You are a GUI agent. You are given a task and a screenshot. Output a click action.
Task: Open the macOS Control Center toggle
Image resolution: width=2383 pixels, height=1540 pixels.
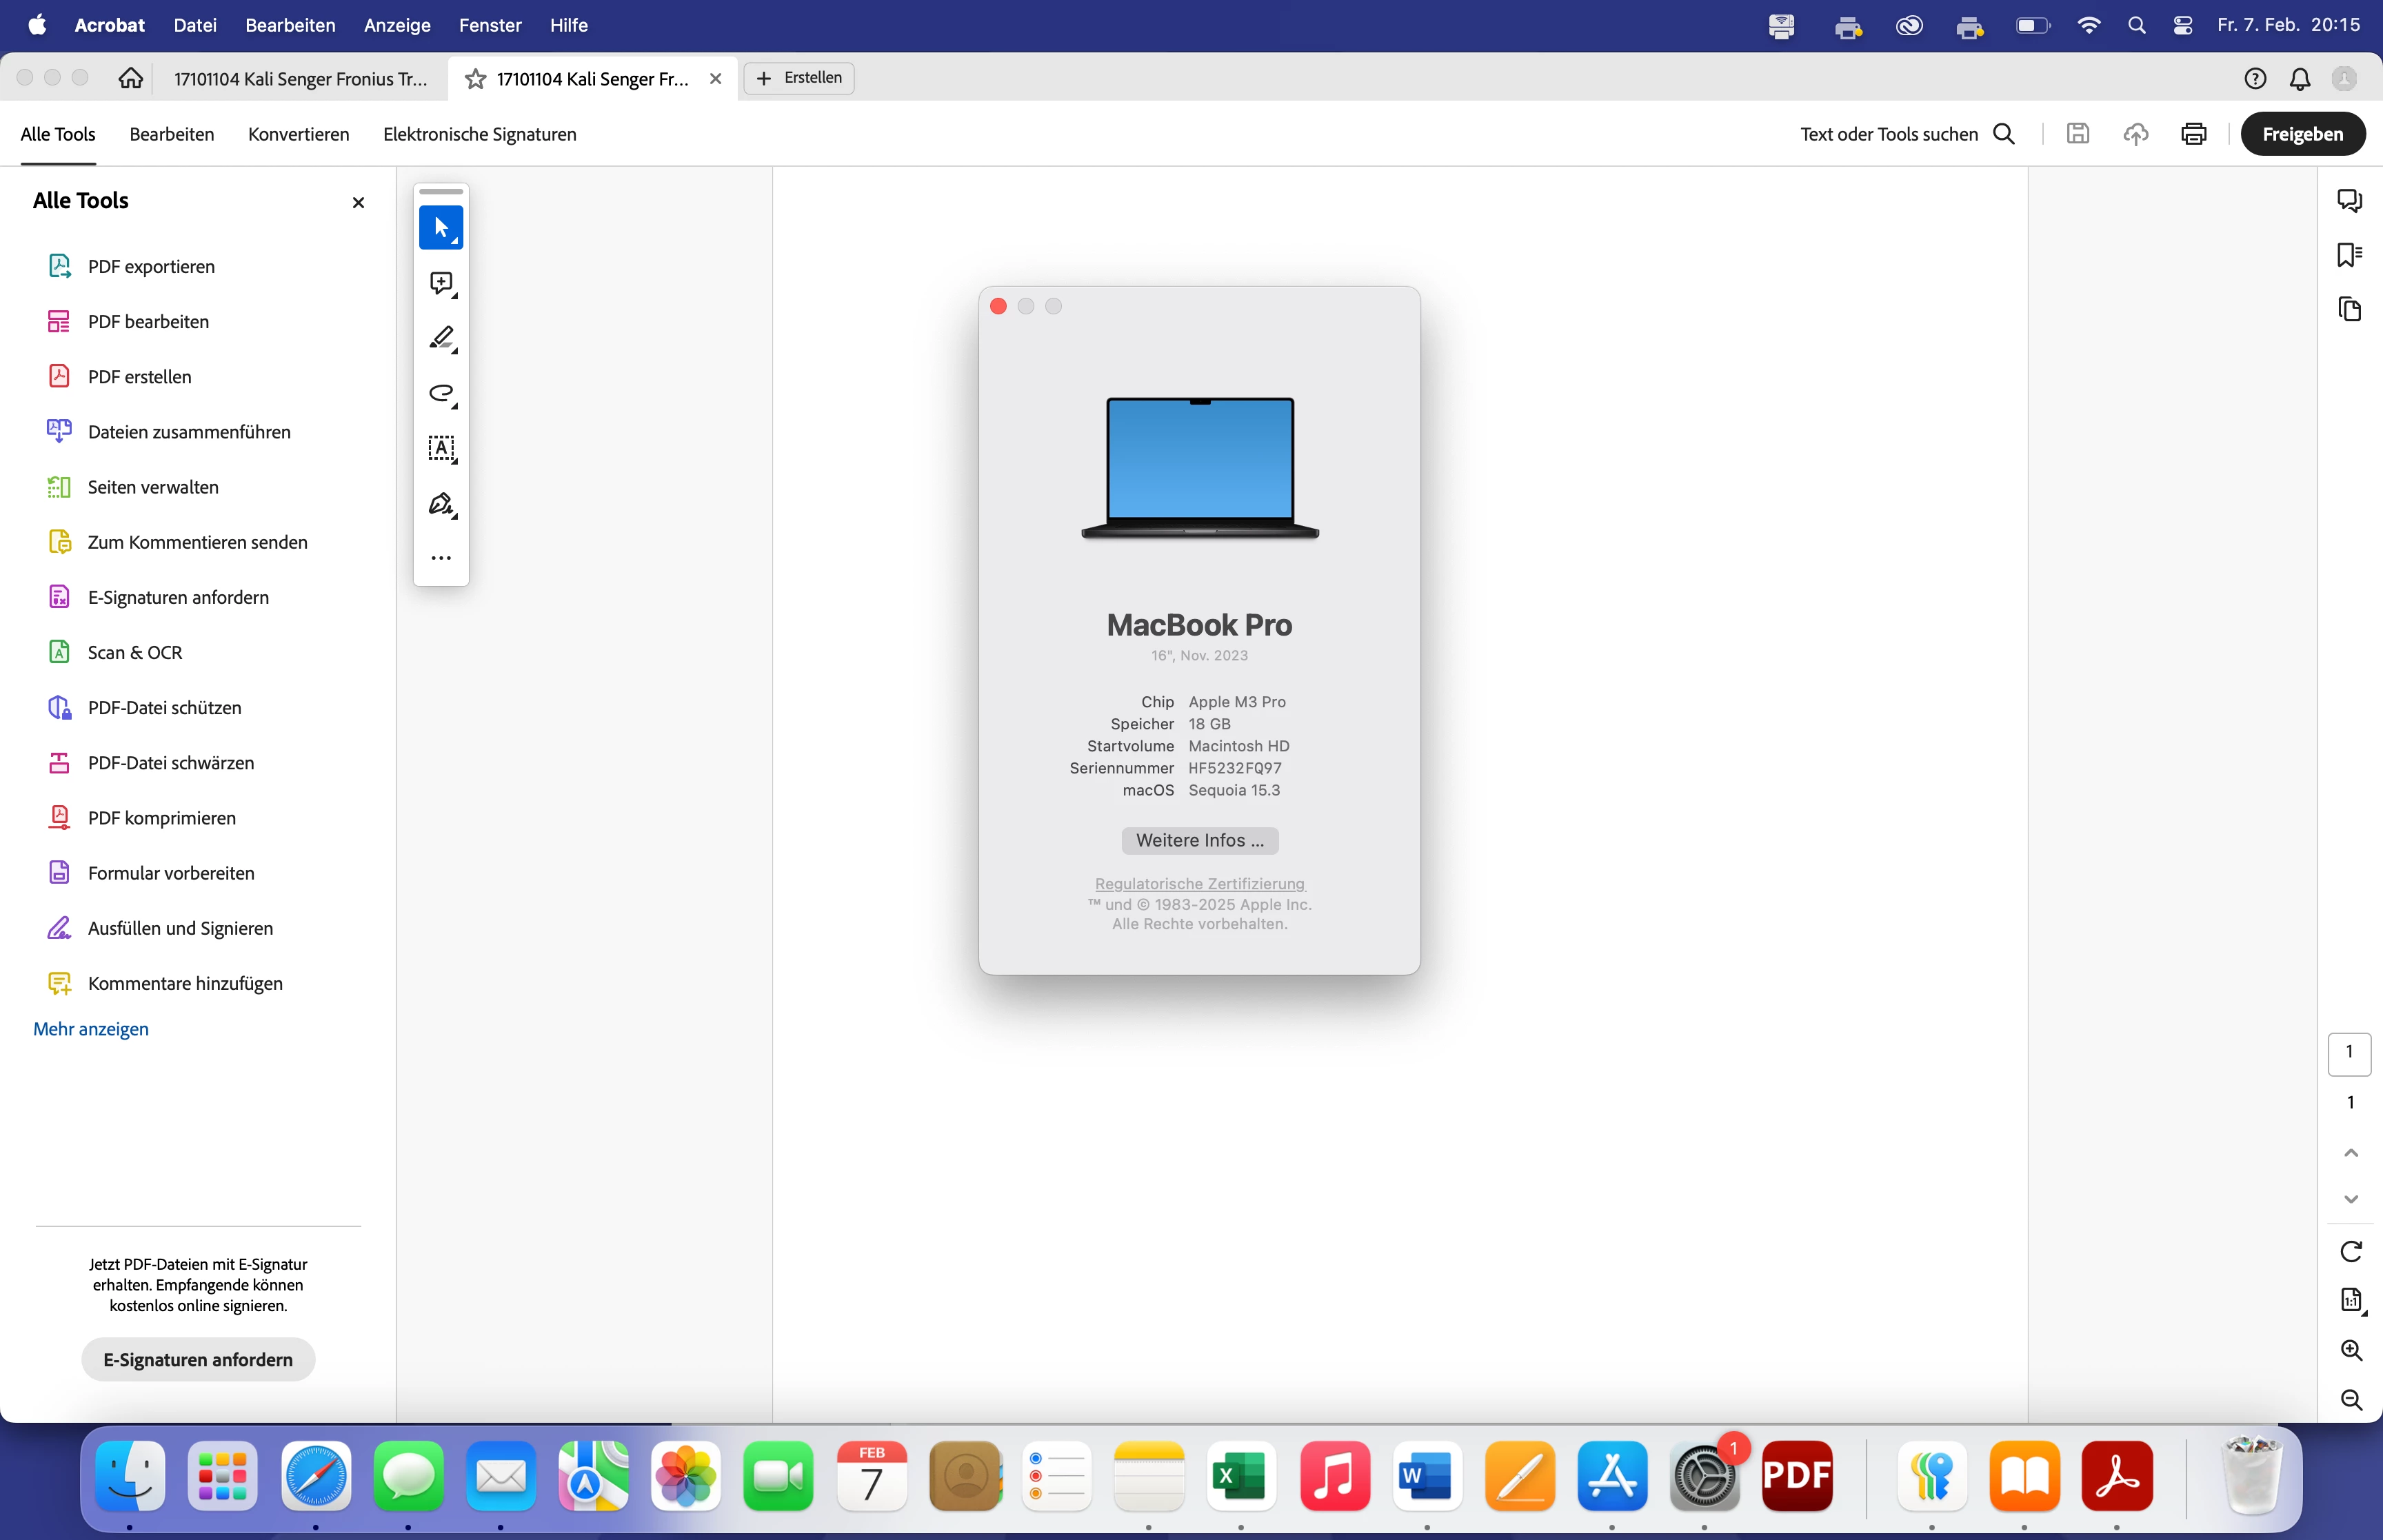pos(2183,25)
